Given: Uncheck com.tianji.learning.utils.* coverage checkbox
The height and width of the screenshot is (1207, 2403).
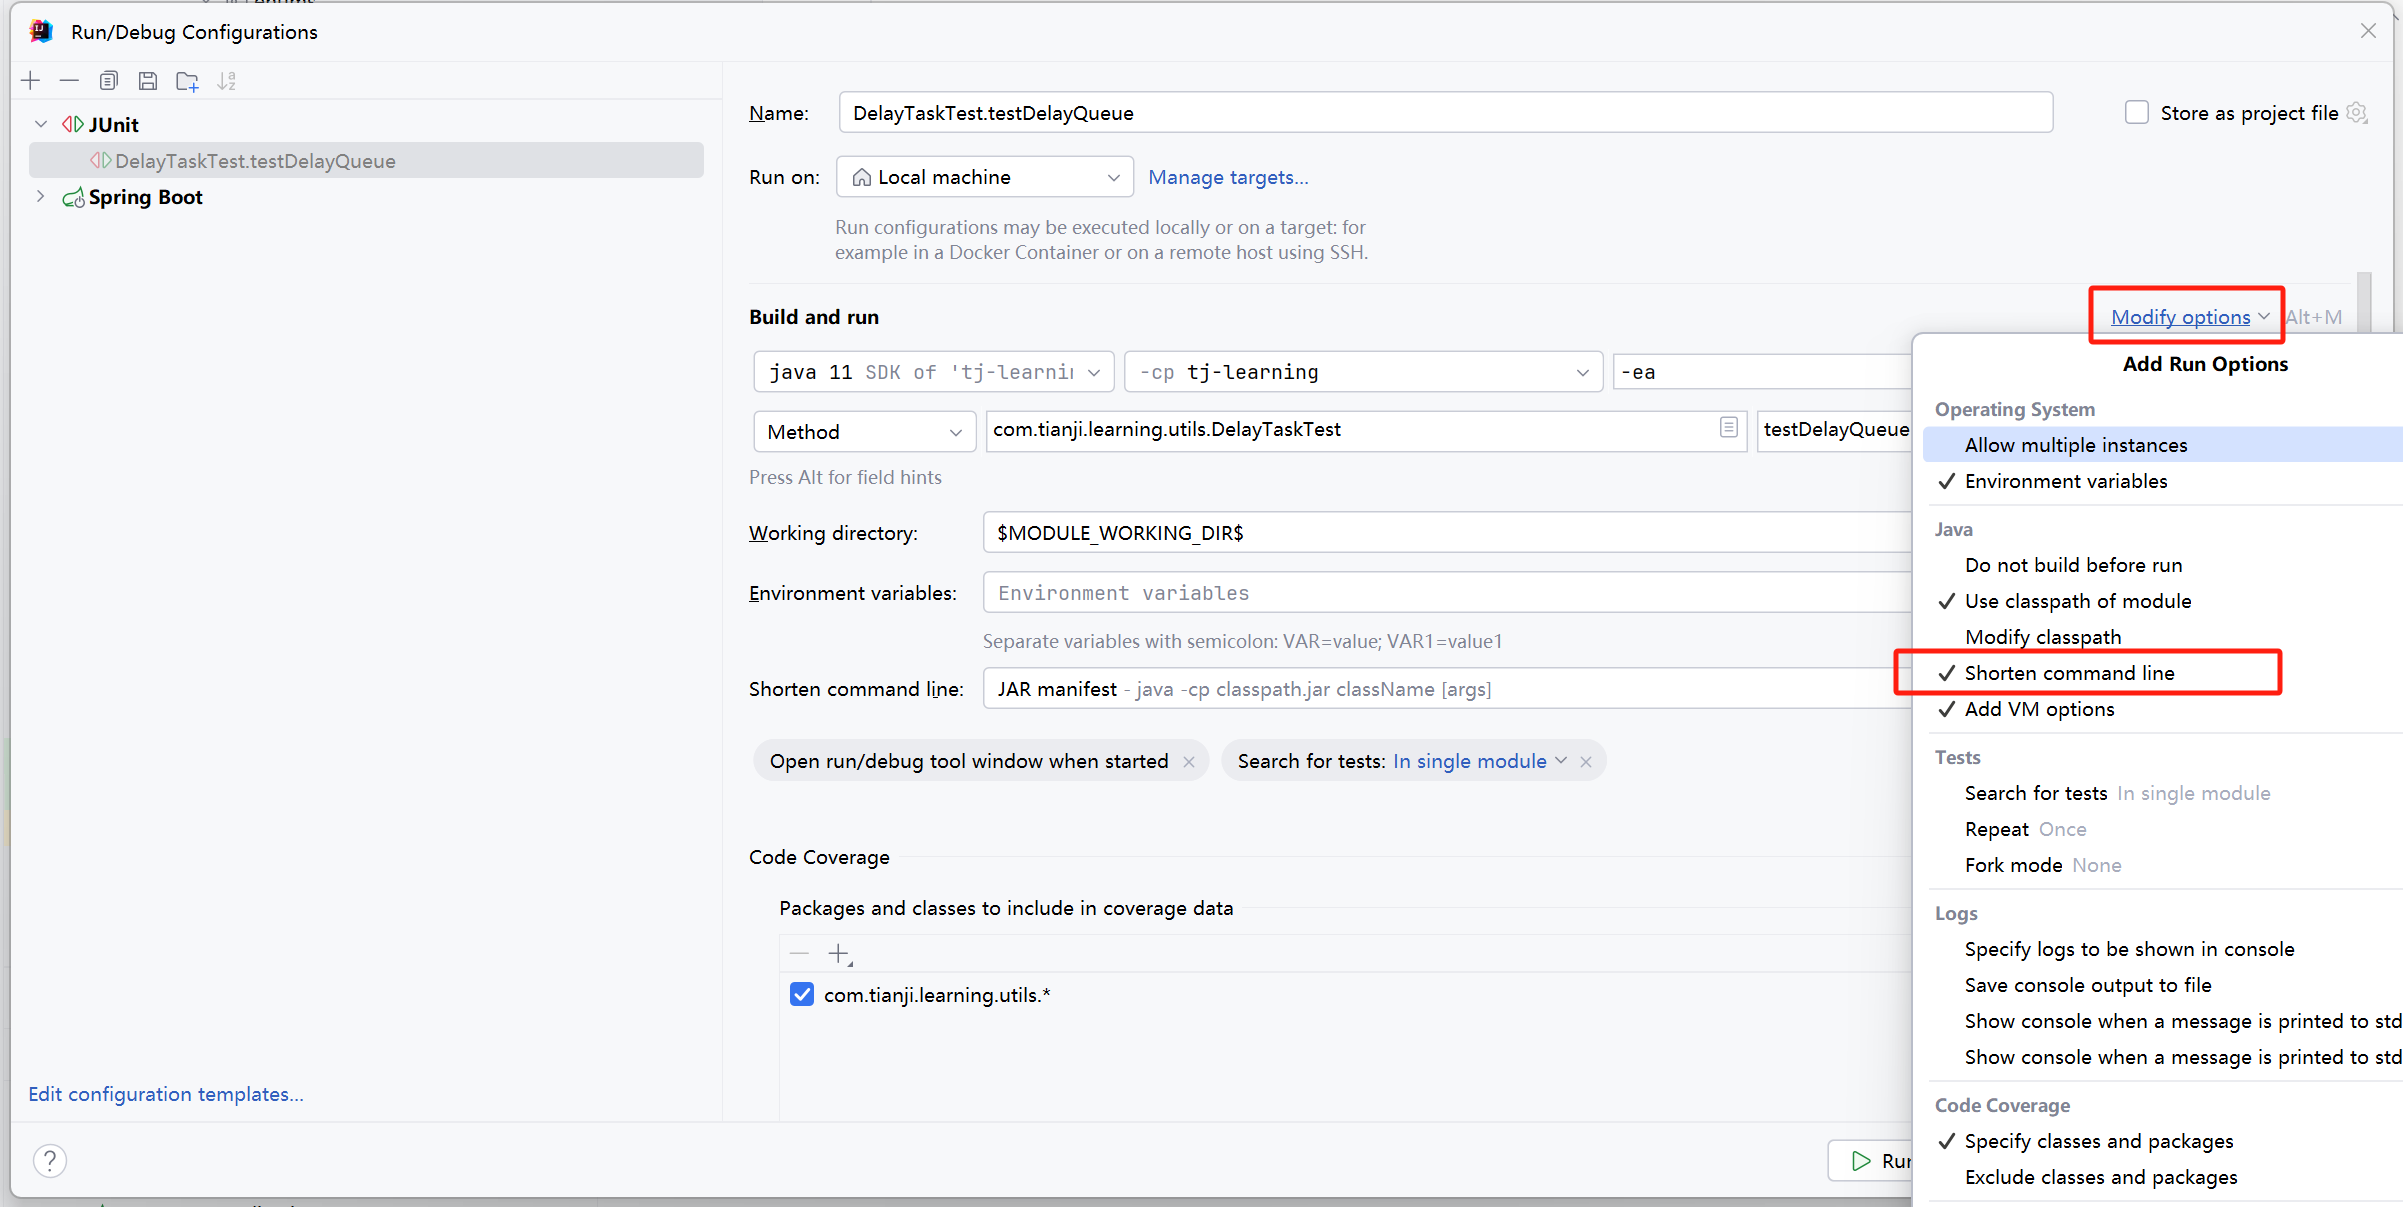Looking at the screenshot, I should coord(802,994).
